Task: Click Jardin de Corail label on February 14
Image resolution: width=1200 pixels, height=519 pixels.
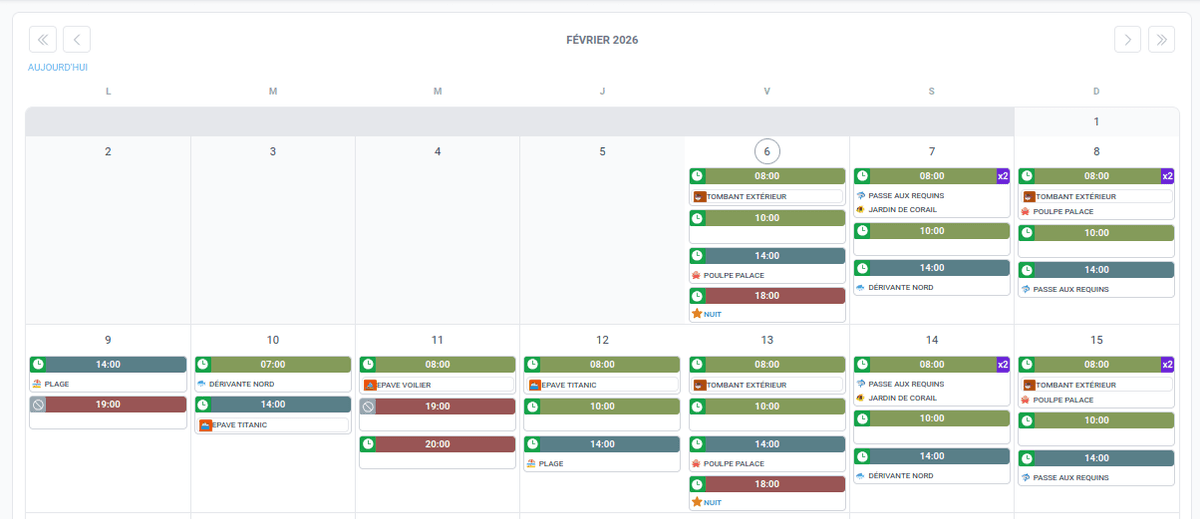Action: pyautogui.click(x=905, y=398)
